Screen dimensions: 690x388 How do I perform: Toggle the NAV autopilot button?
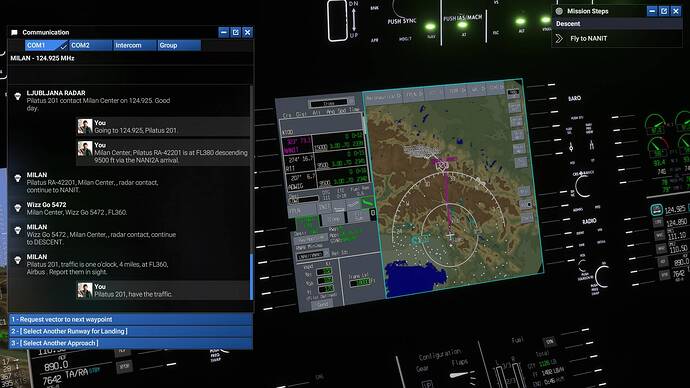(x=430, y=27)
